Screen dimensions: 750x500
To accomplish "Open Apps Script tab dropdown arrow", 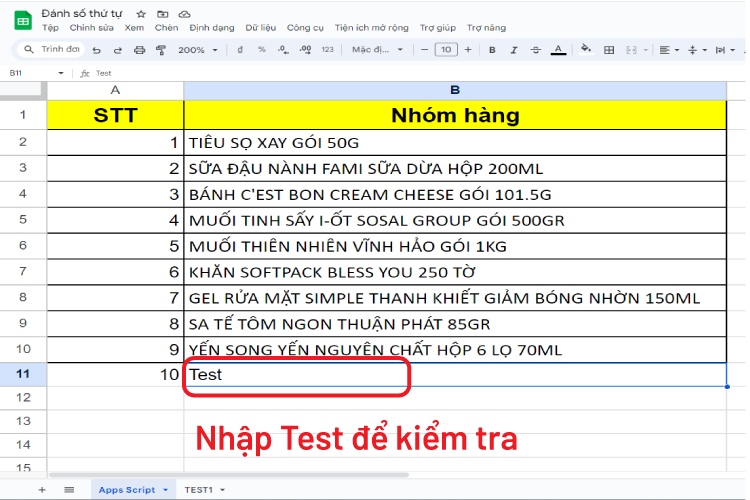I will click(x=165, y=490).
